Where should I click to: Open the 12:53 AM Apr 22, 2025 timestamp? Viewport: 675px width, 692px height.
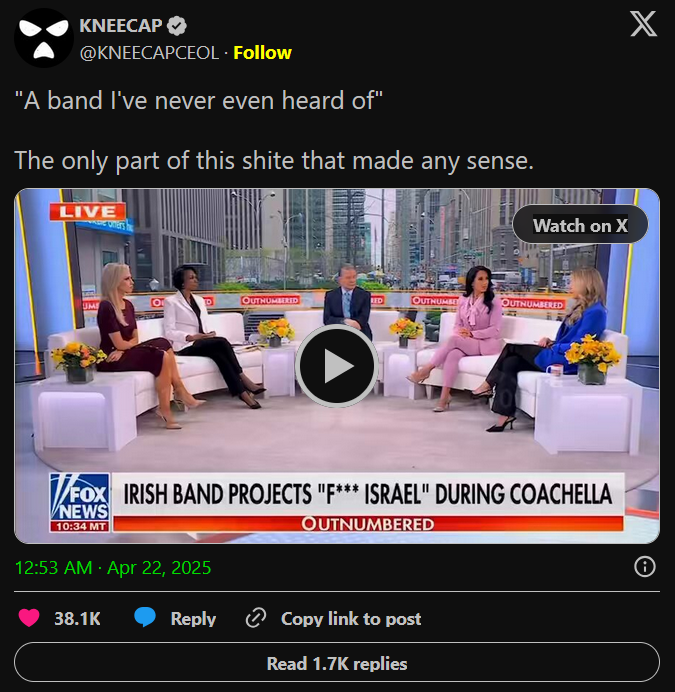click(x=113, y=568)
